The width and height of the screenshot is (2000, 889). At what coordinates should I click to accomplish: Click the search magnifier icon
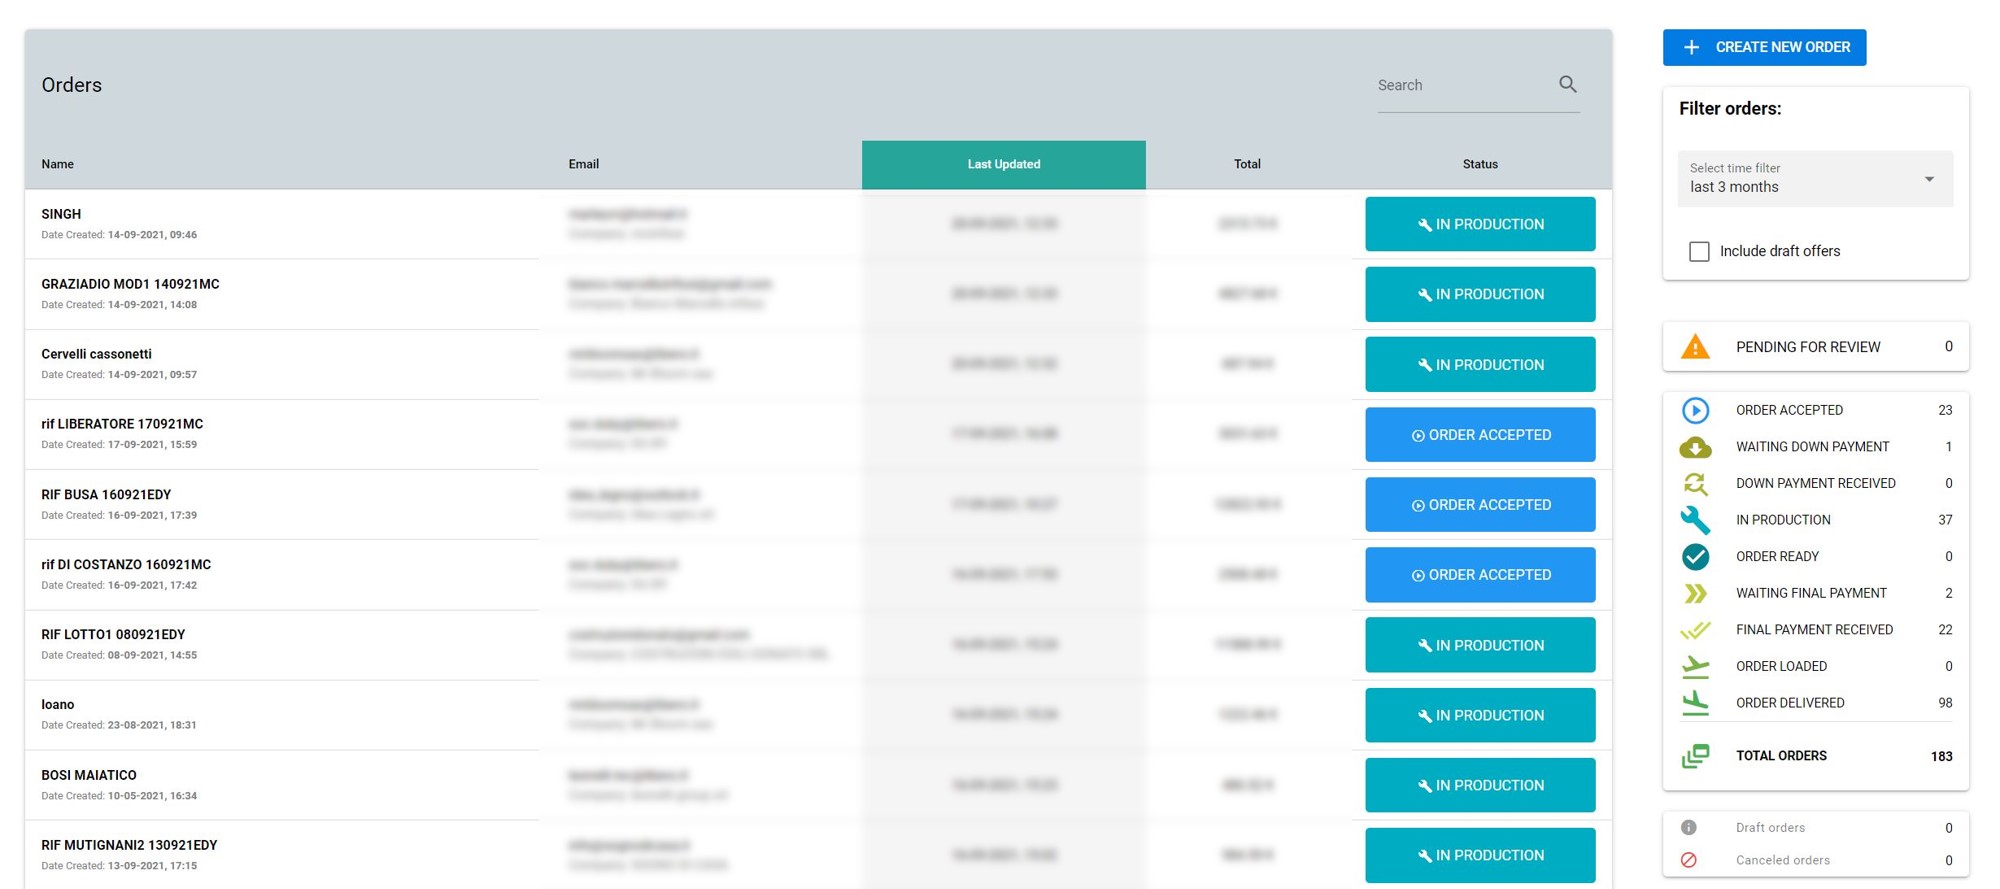click(x=1567, y=85)
